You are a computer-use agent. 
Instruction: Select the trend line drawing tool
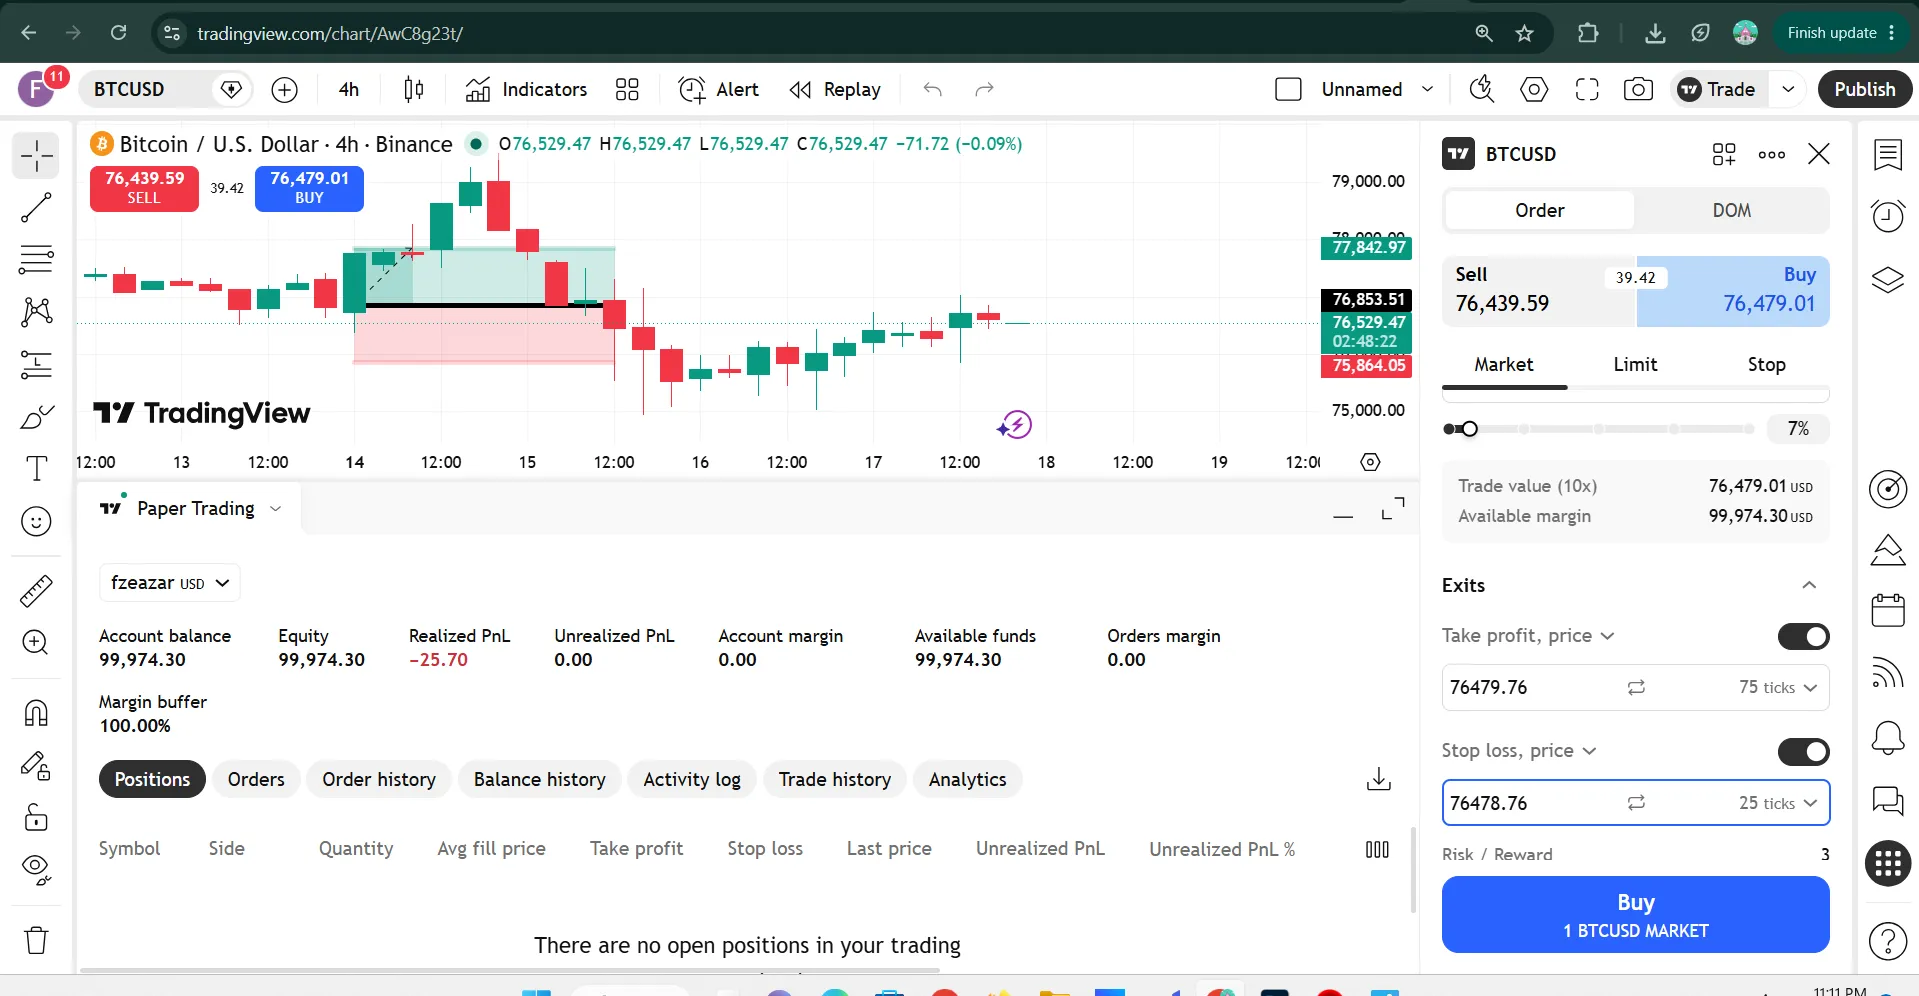click(36, 208)
